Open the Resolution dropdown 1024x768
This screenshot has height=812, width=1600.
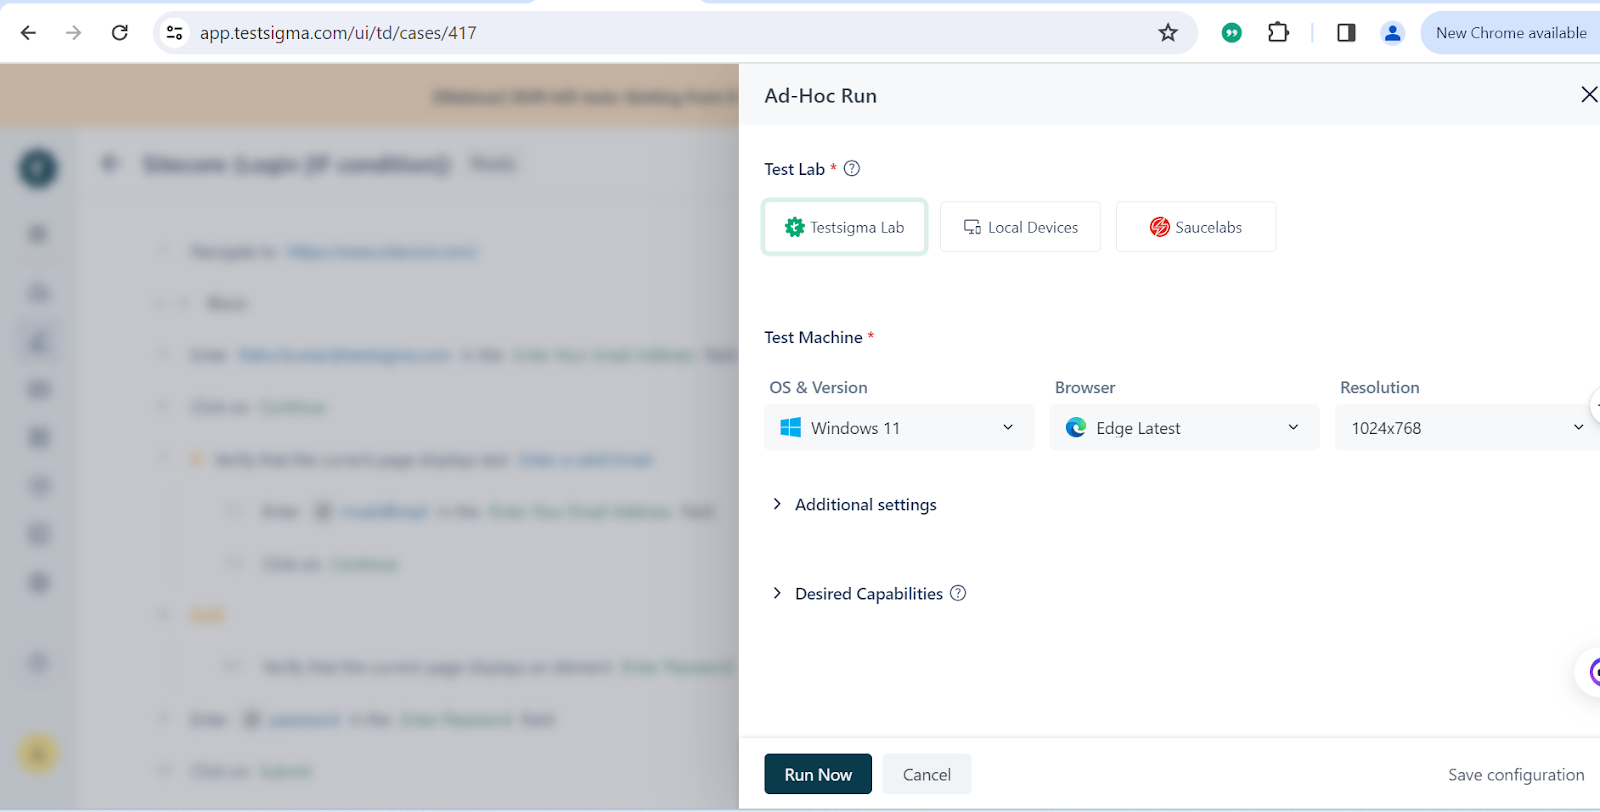1467,428
